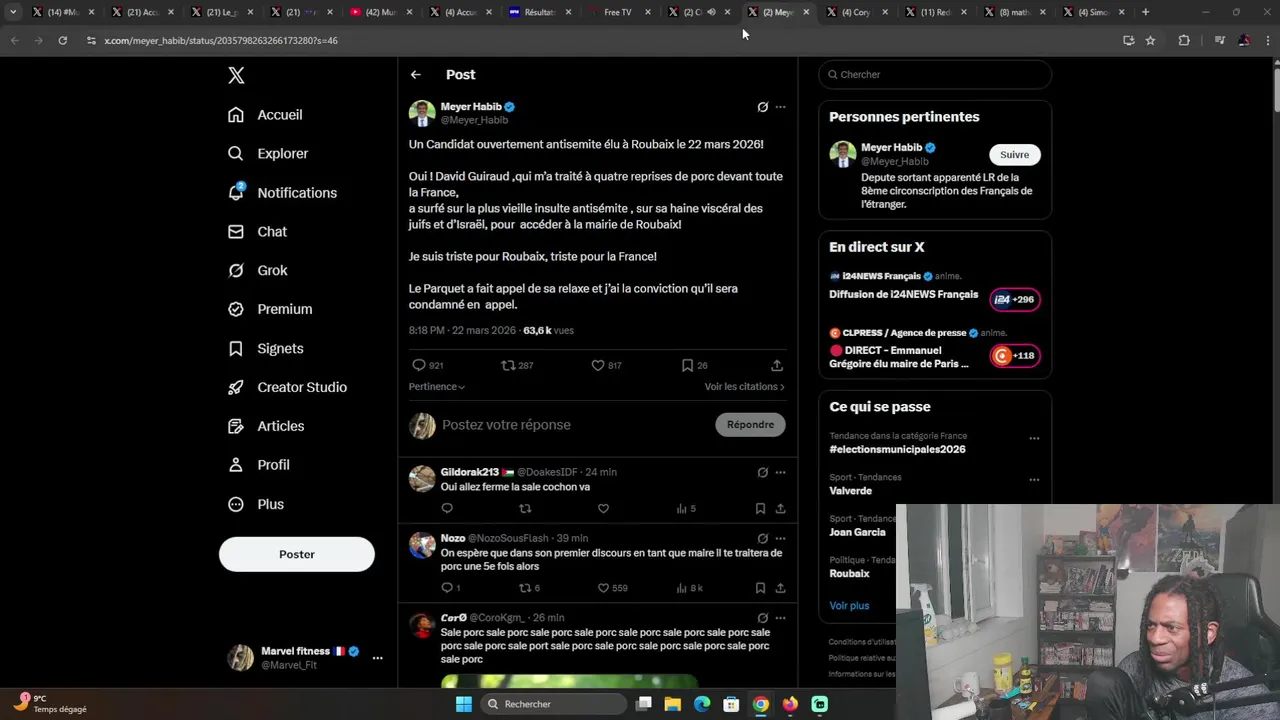Open i24NEWS Français live broadcast
Viewport: 1280px width, 720px height.
(x=935, y=289)
